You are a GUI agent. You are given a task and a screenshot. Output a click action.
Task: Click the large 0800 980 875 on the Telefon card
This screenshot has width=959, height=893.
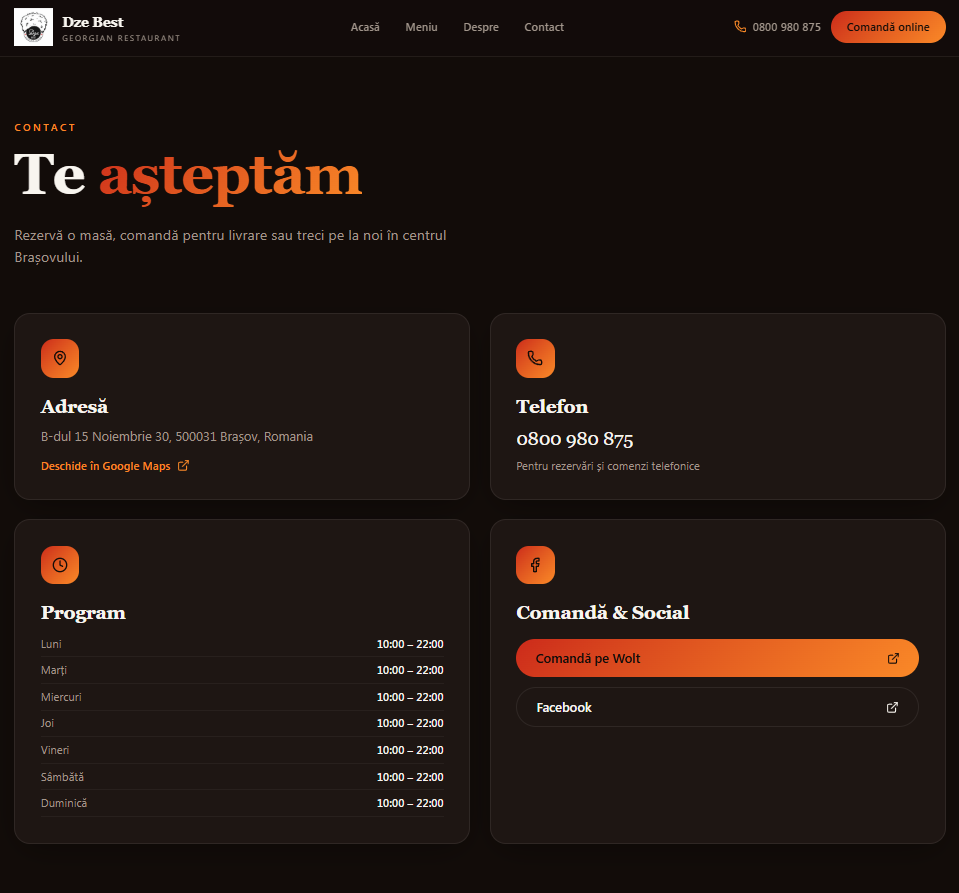point(576,439)
